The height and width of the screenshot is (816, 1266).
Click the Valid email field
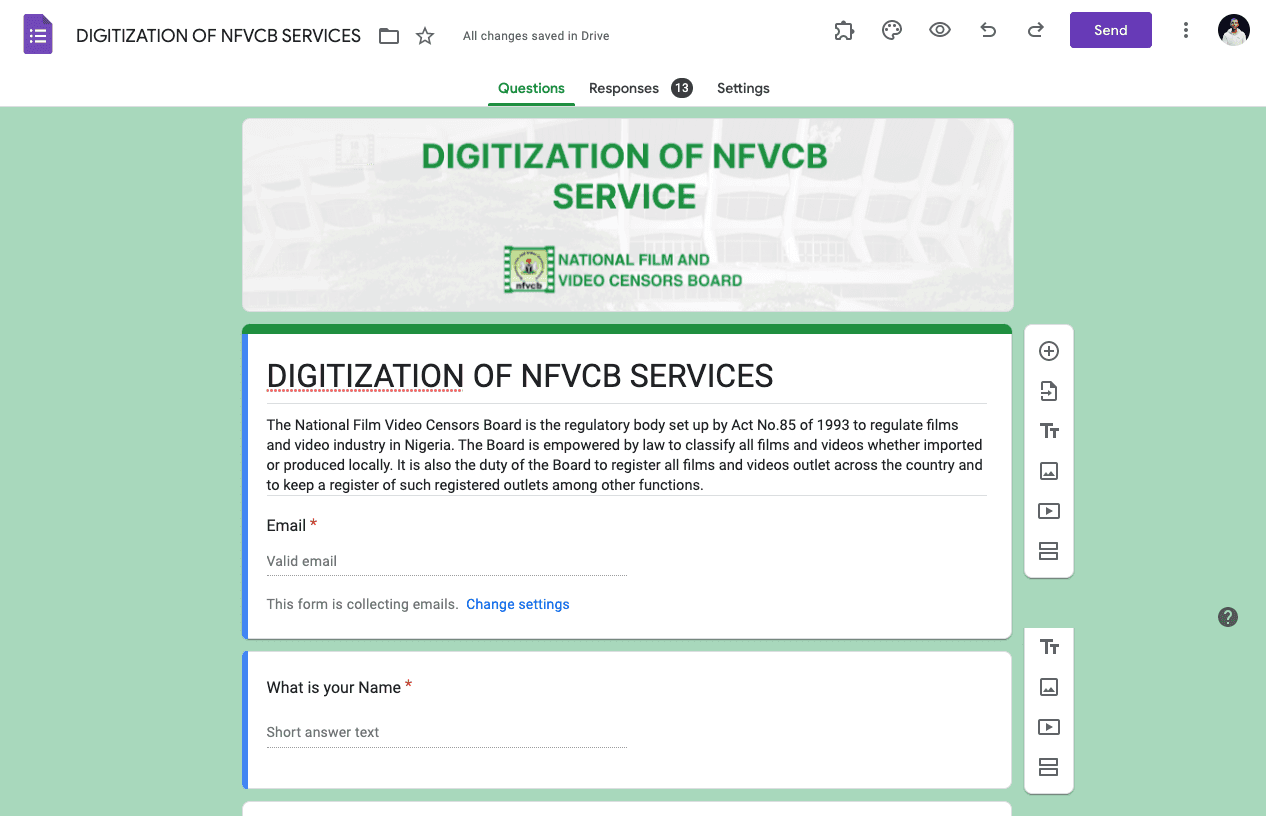[x=447, y=561]
